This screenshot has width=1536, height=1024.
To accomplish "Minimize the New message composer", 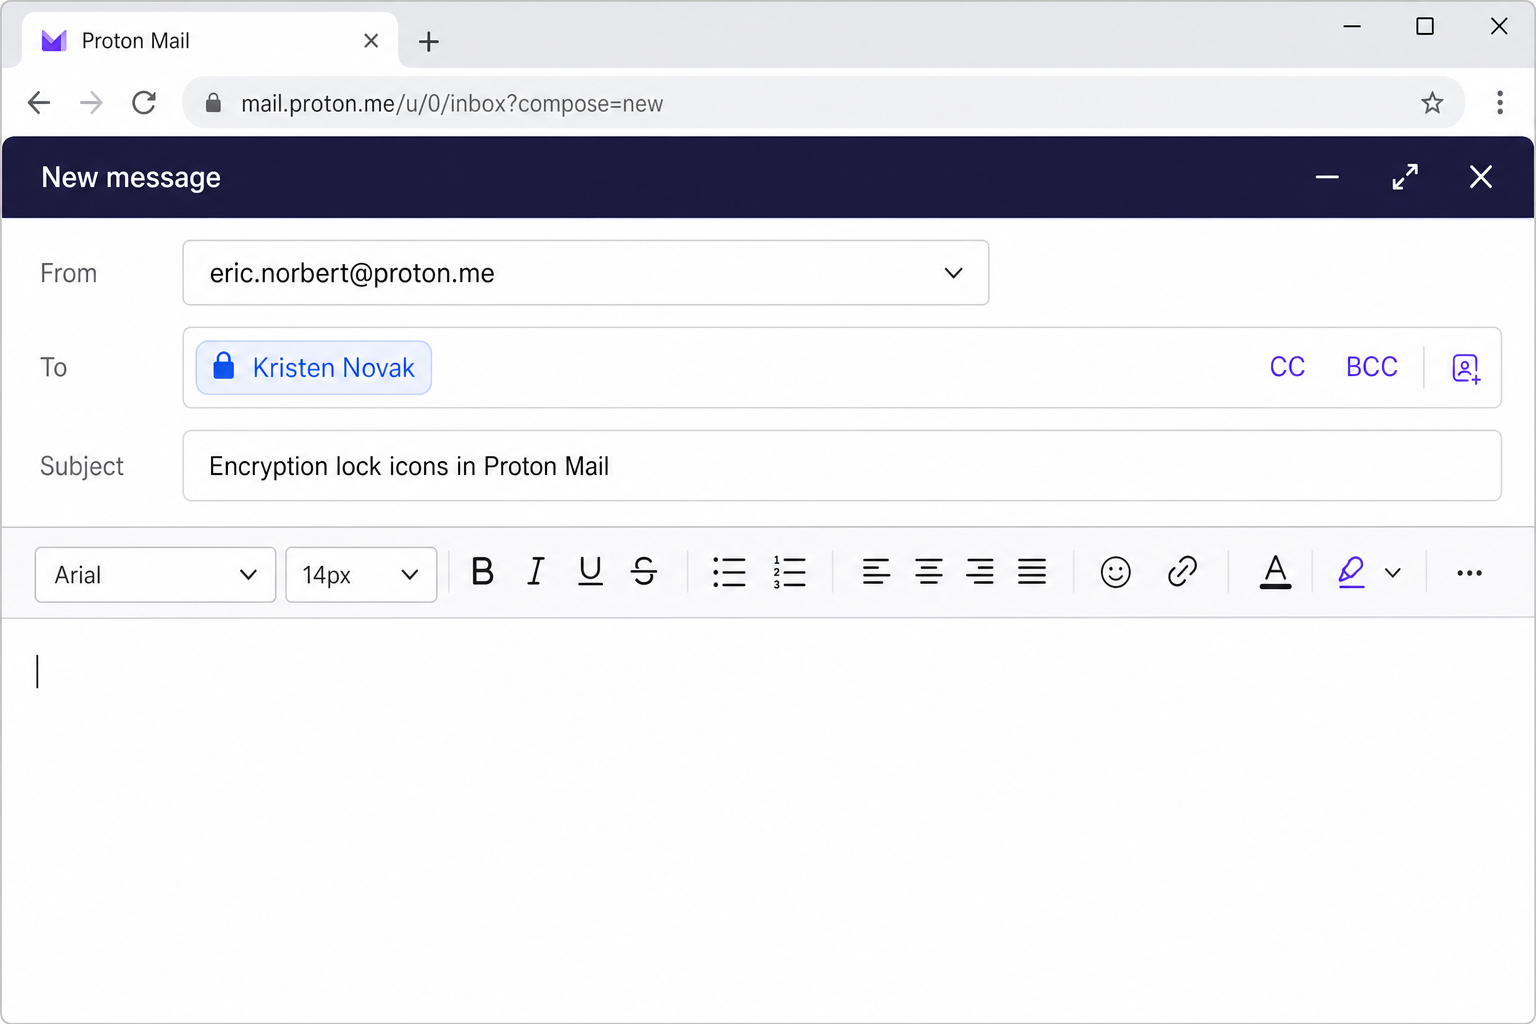I will tap(1327, 177).
